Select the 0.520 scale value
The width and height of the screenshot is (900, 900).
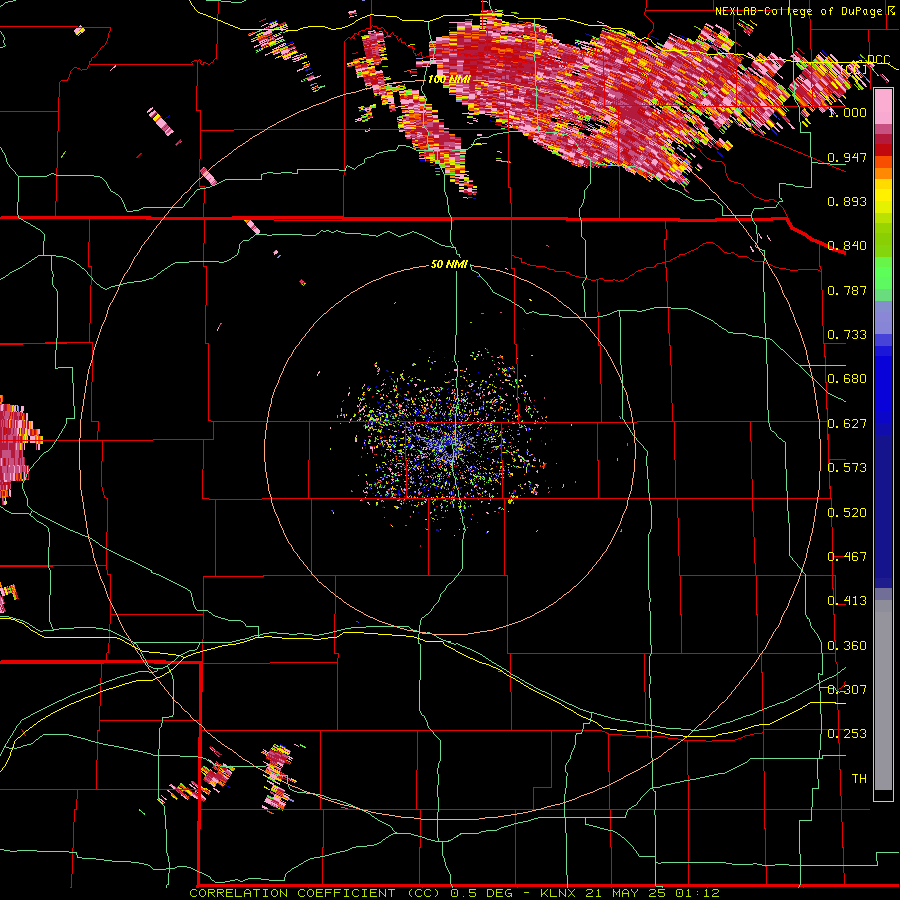pyautogui.click(x=847, y=513)
